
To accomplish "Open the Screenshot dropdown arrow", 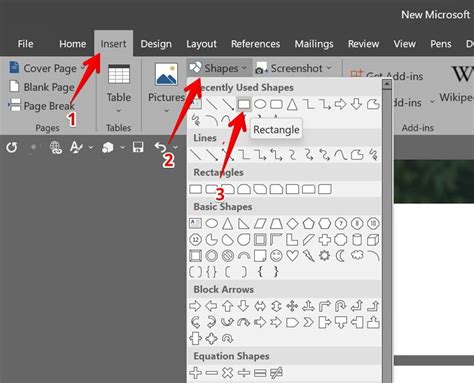I will (x=329, y=68).
